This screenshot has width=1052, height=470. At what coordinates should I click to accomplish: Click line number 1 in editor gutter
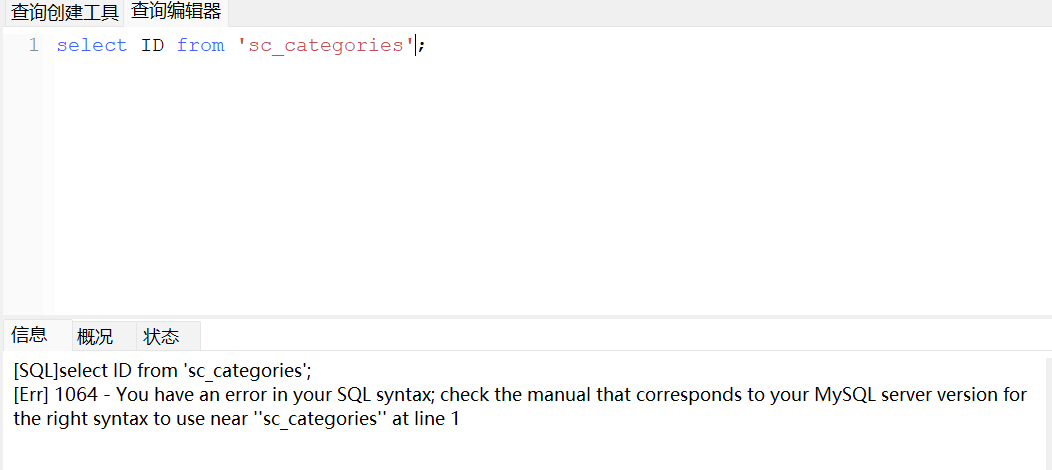(x=33, y=45)
